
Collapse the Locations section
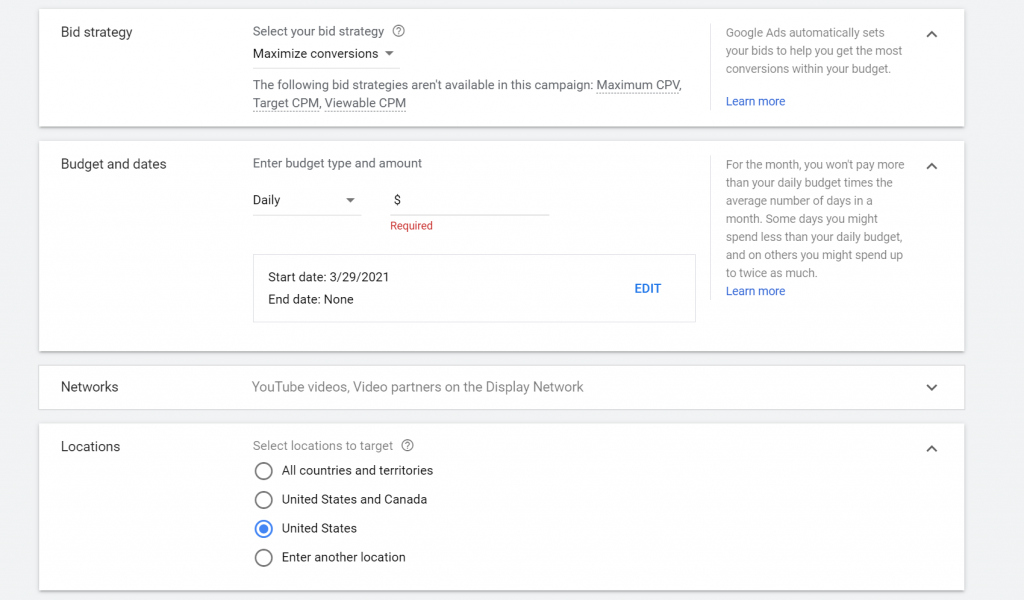tap(932, 449)
